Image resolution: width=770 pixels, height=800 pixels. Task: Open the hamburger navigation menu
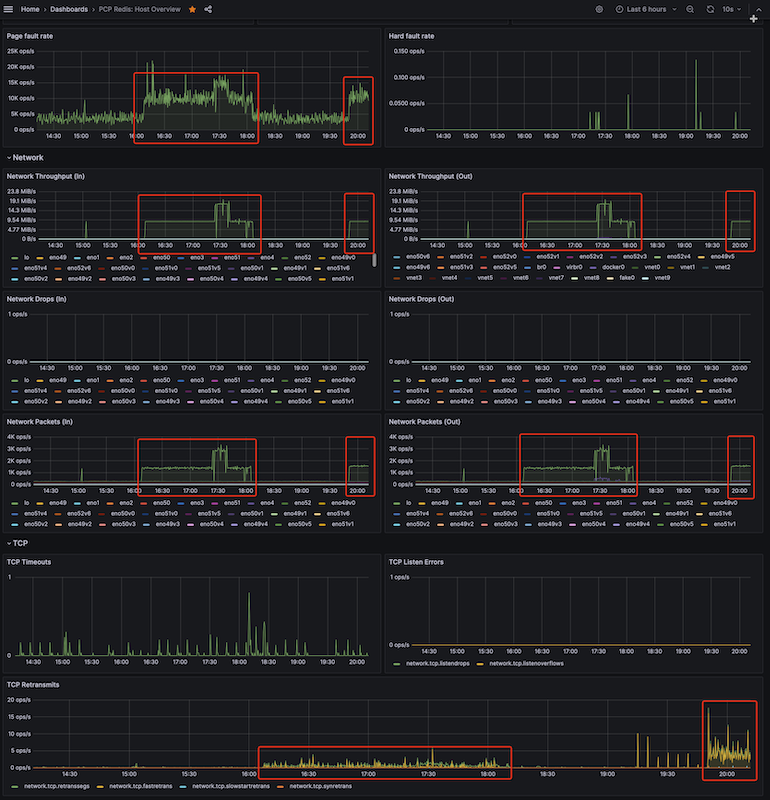8,9
